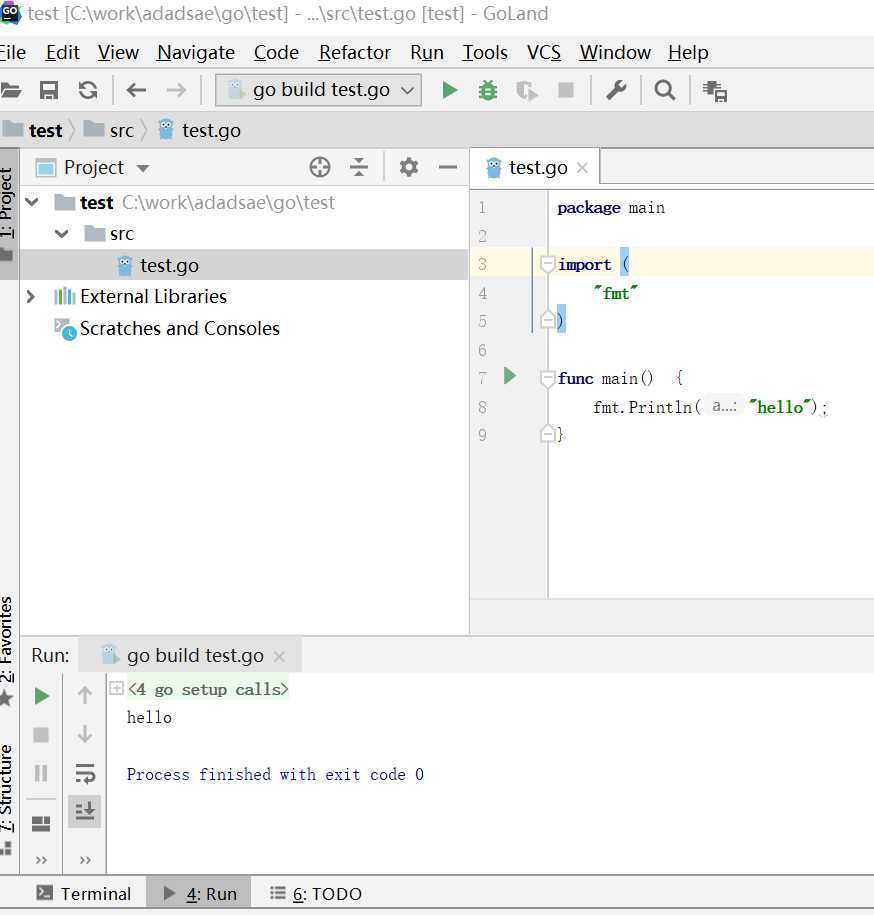The width and height of the screenshot is (874, 915).
Task: Open the Terminal tool window
Action: click(83, 893)
